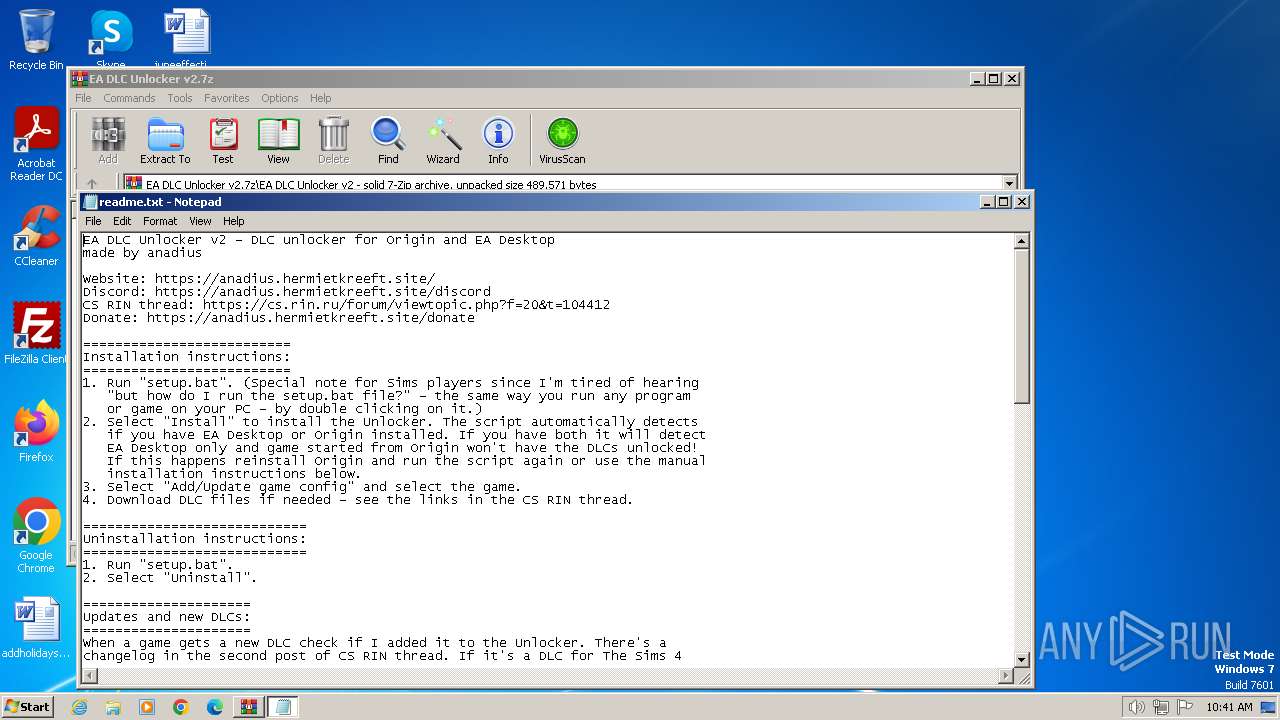Run the Test archive tool
This screenshot has width=1280, height=720.
point(223,141)
